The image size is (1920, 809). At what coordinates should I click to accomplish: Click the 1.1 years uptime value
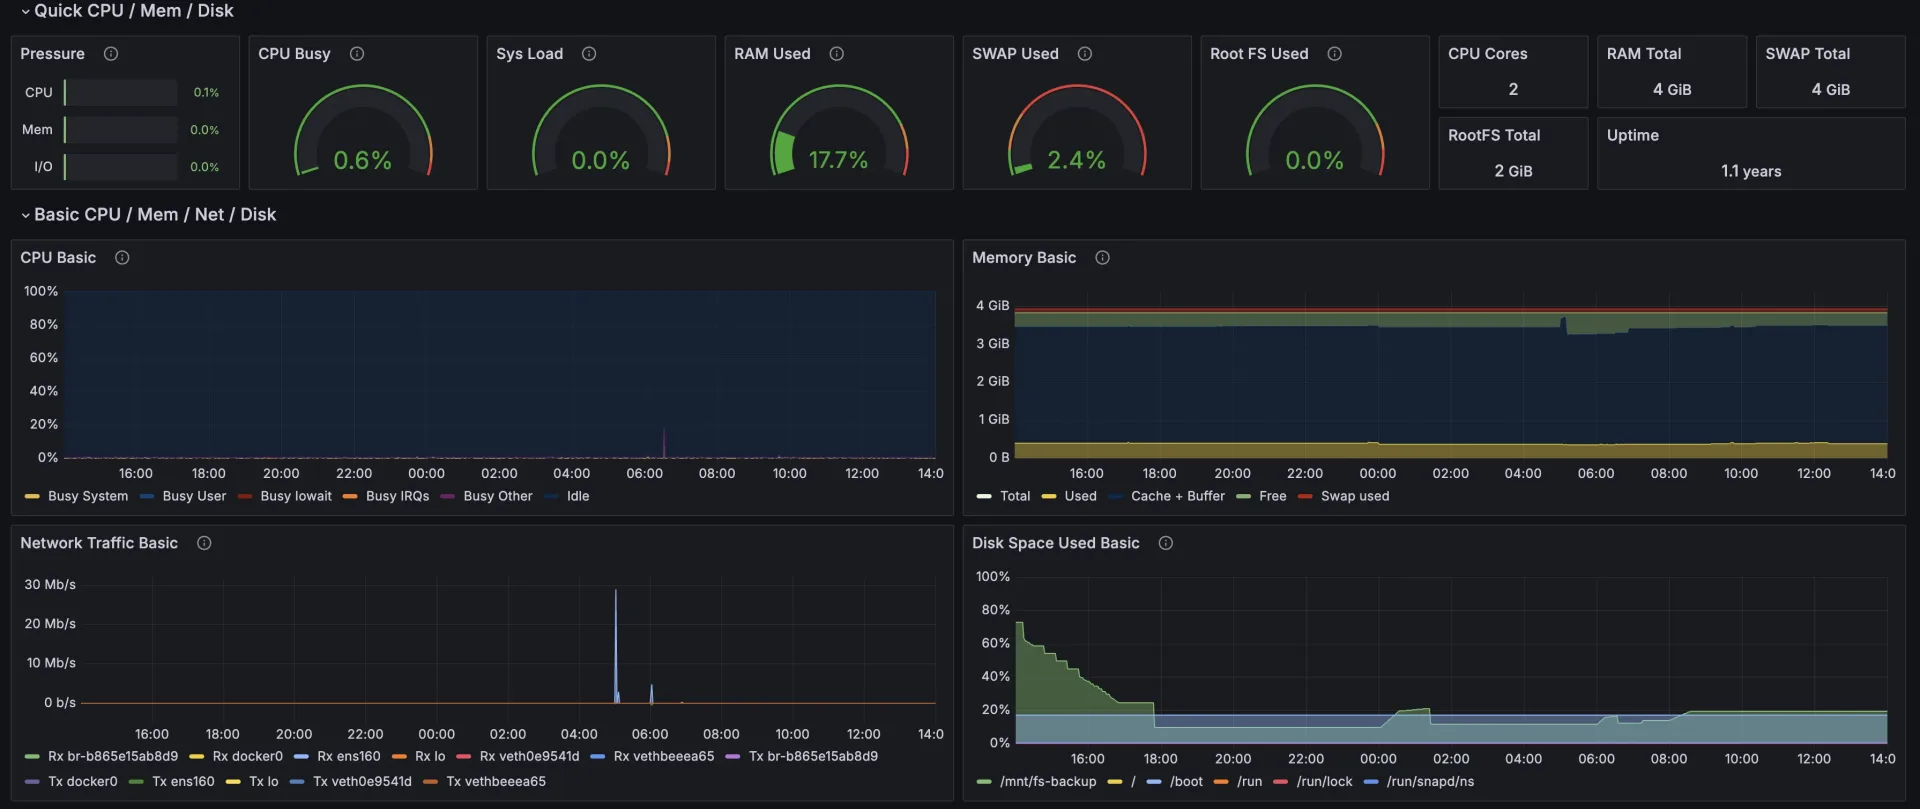(x=1751, y=171)
